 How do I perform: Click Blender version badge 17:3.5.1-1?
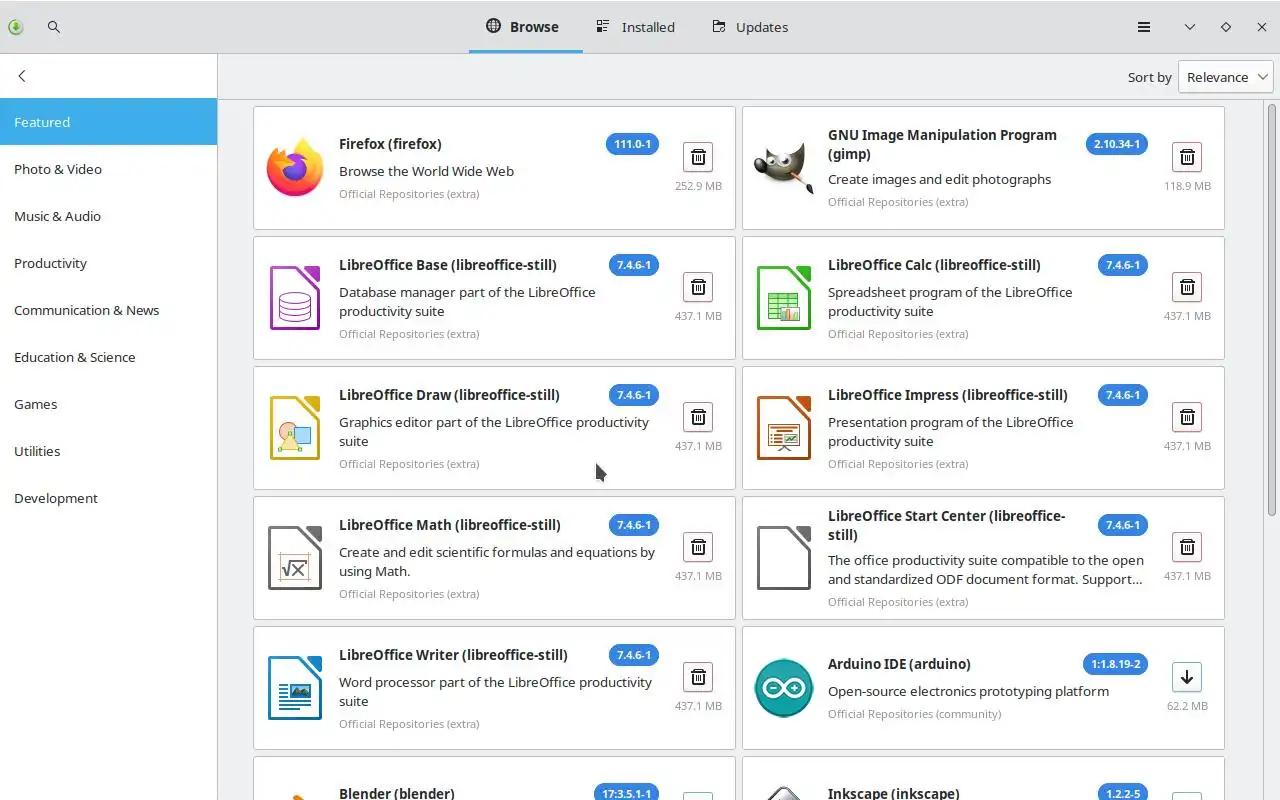(627, 793)
